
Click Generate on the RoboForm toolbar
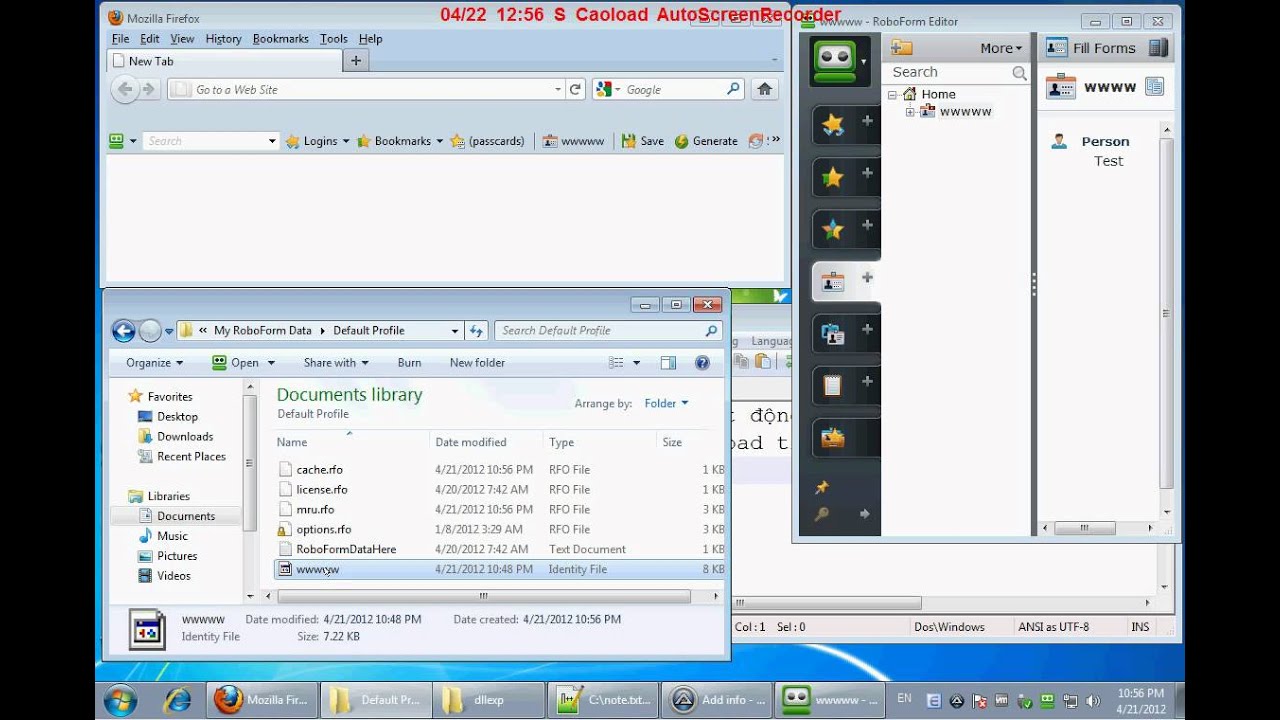706,141
